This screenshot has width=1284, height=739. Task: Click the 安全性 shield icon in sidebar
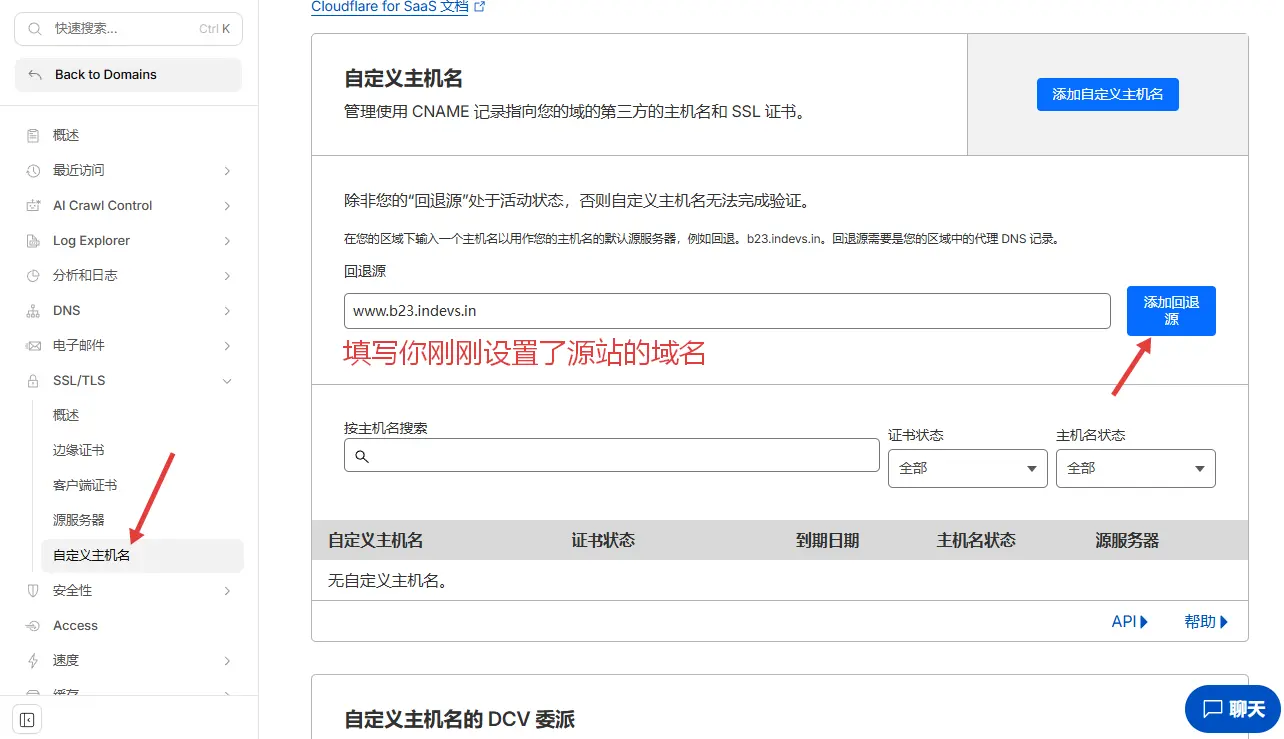coord(33,590)
